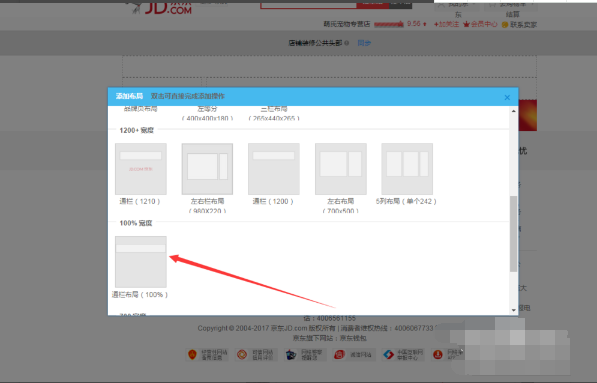The height and width of the screenshot is (383, 597).
Task: Click the 可信网站信用评价 footer badge
Action: pyautogui.click(x=256, y=355)
